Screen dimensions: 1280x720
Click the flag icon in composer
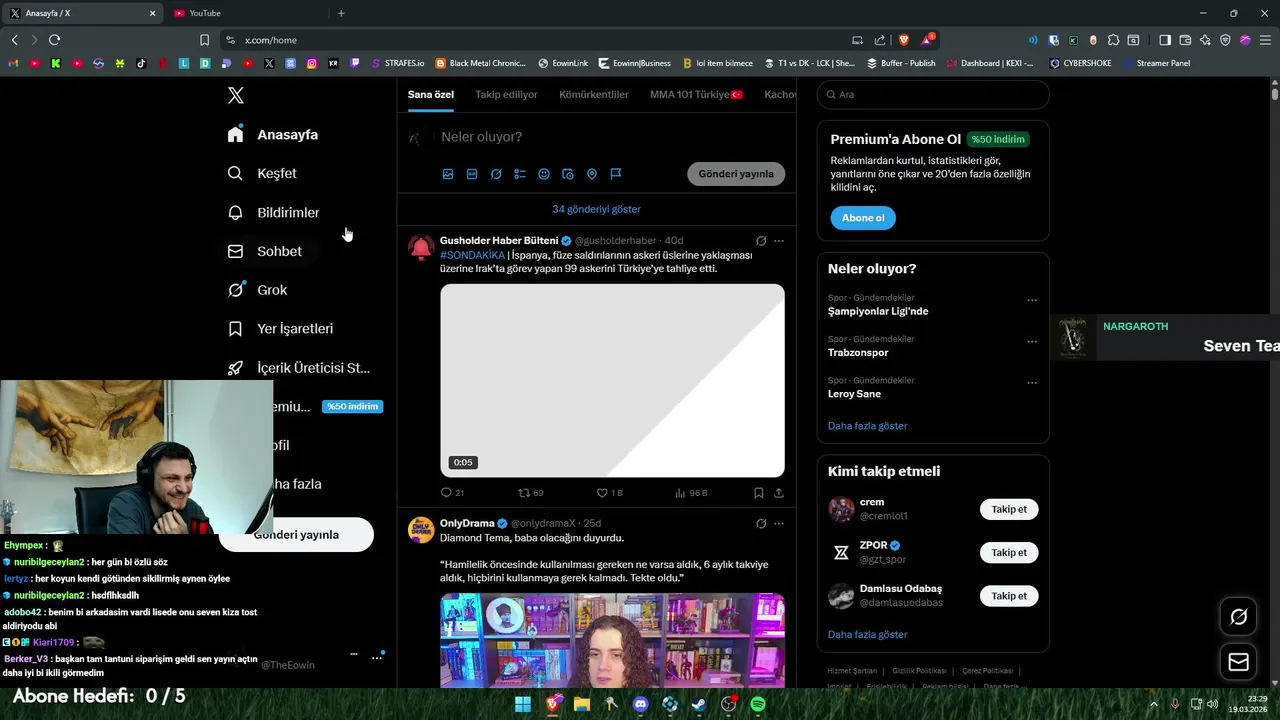tap(616, 174)
